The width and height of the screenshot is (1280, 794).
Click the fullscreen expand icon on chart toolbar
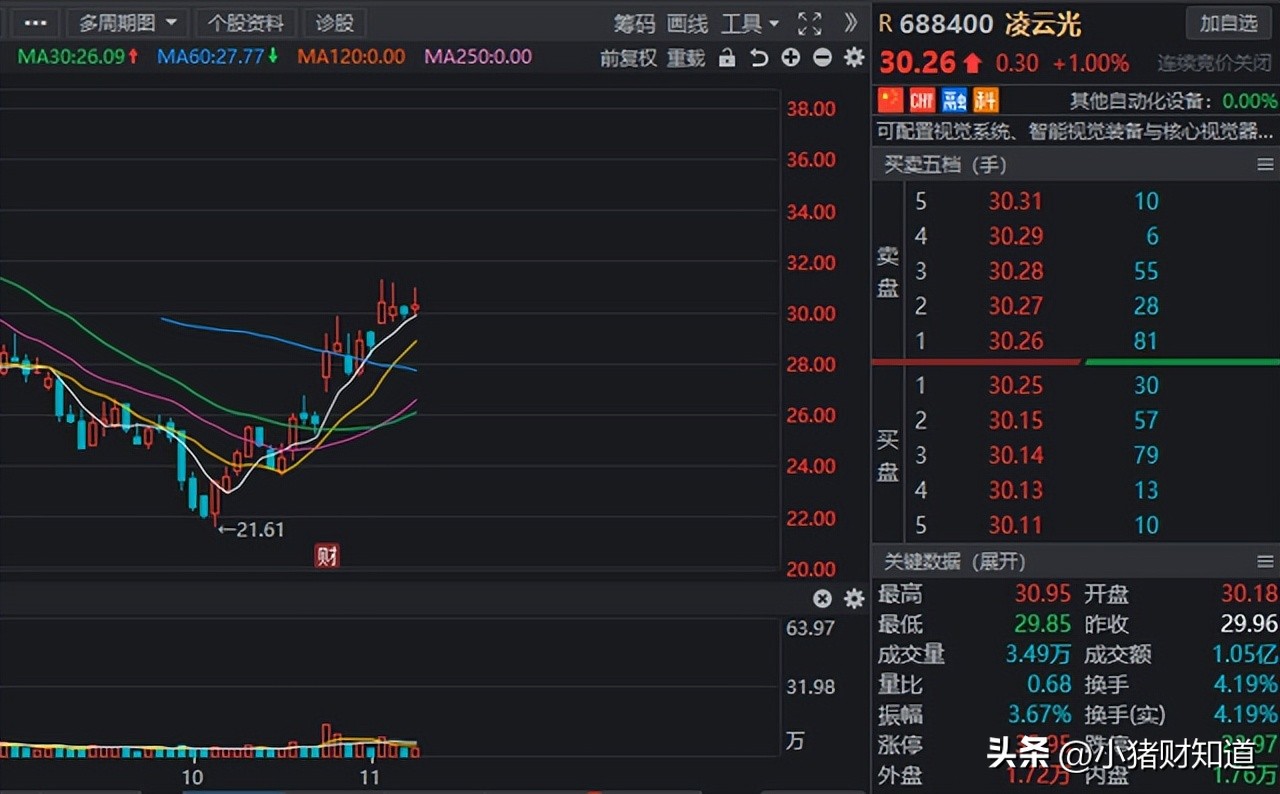coord(810,22)
